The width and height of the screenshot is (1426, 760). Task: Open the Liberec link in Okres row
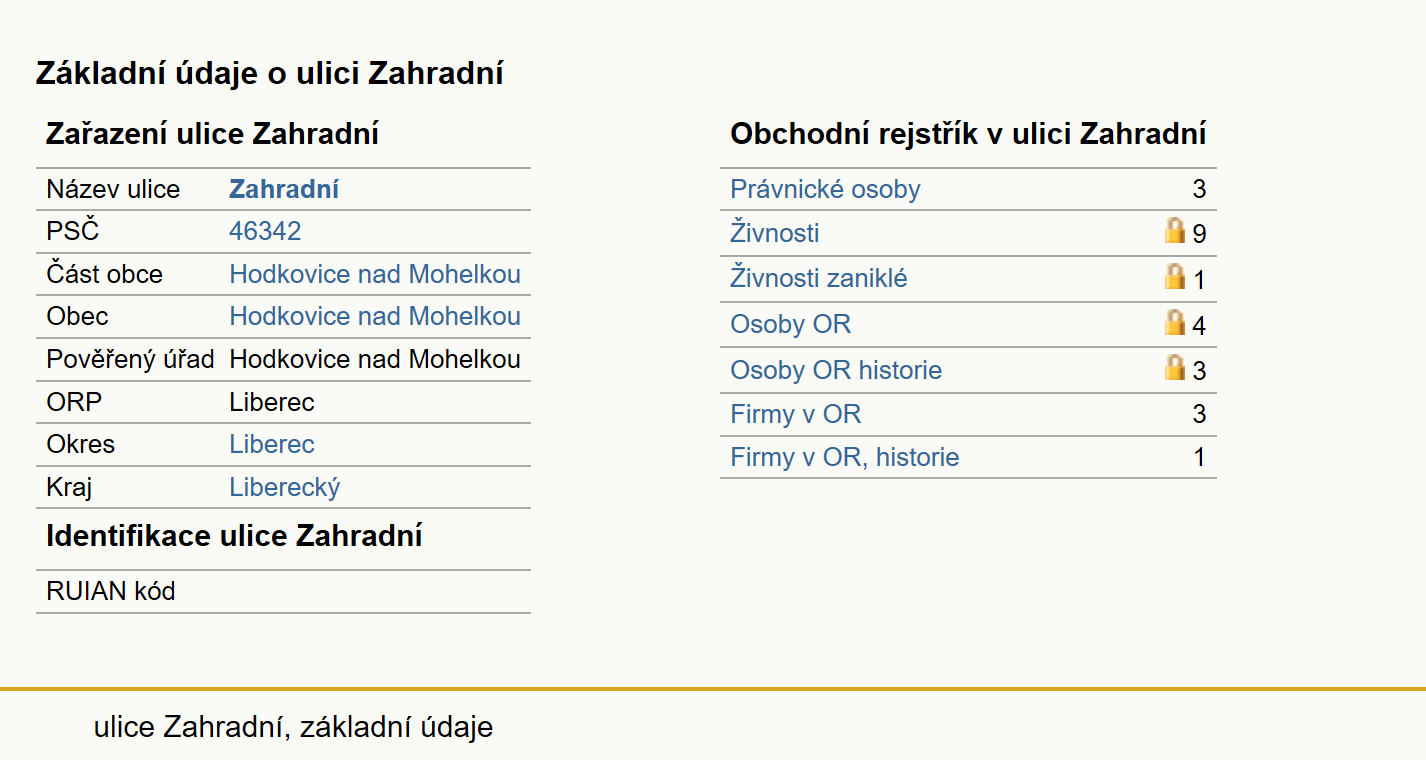272,444
